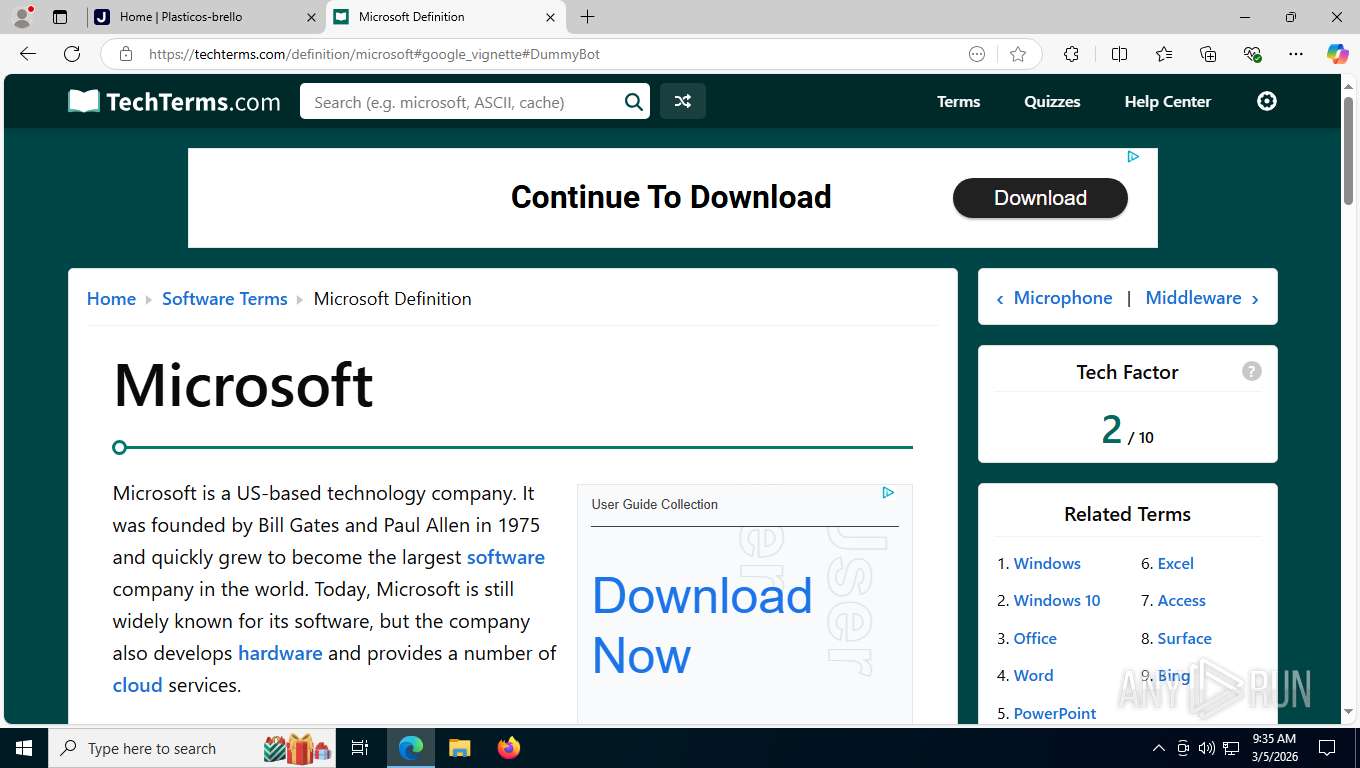
Task: Open the Software Terms breadcrumb
Action: tap(224, 298)
